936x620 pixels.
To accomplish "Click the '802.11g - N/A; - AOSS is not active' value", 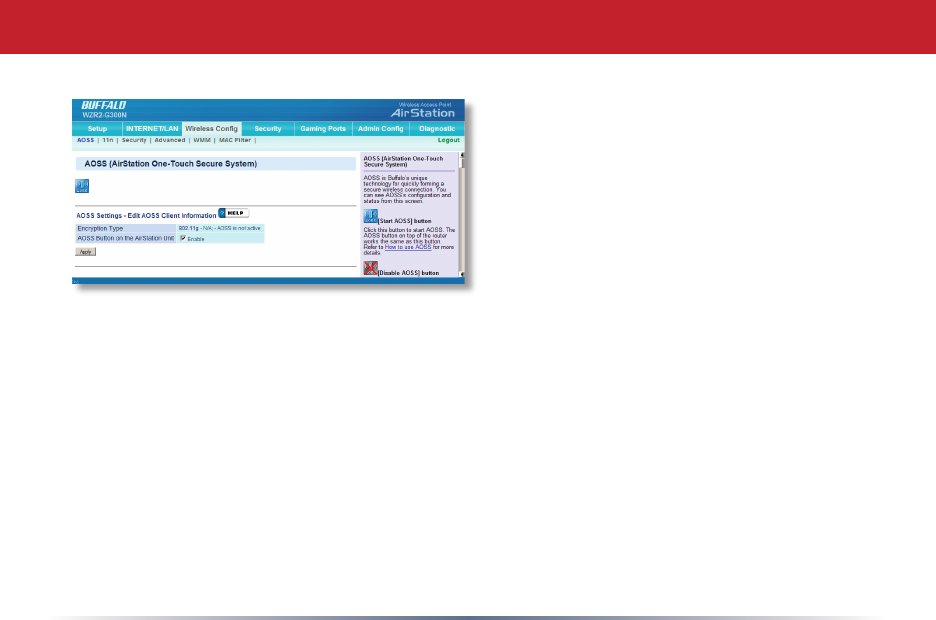I will [220, 228].
